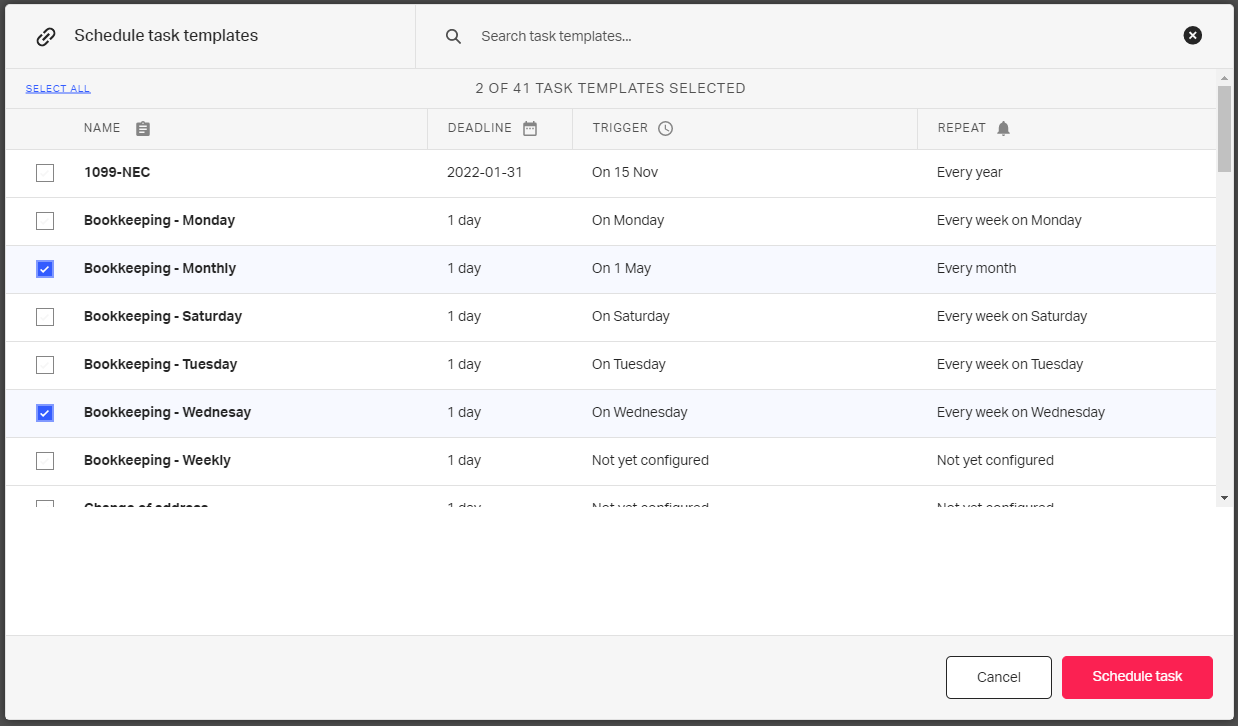The width and height of the screenshot is (1238, 726).
Task: Select the Bookkeeping - Tuesday name
Action: point(160,364)
